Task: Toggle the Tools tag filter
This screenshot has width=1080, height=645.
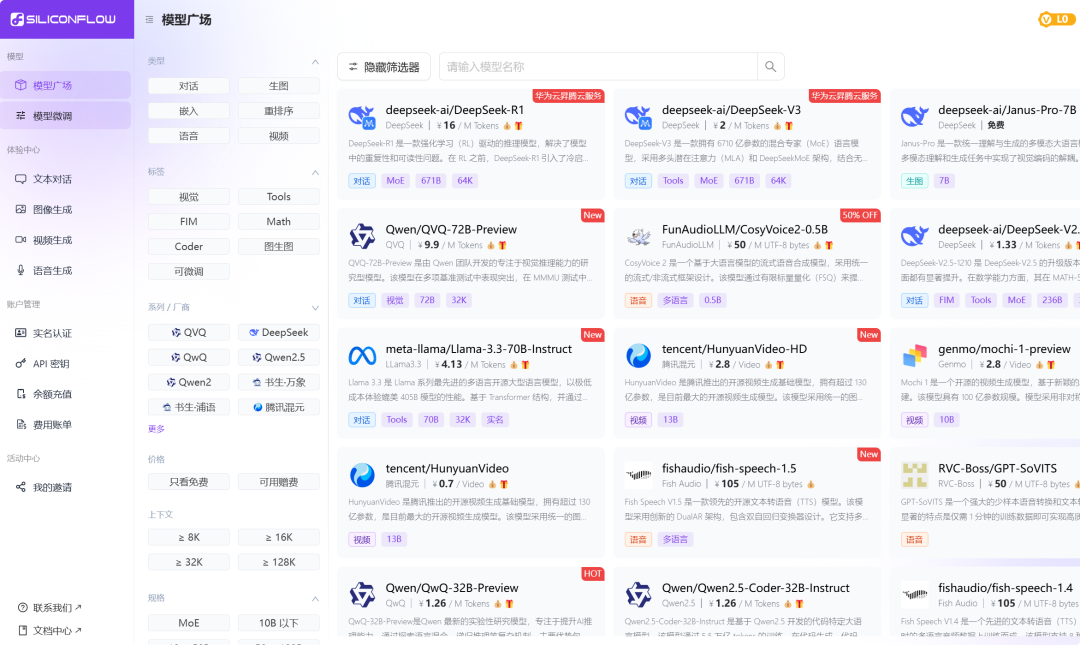Action: pos(278,196)
